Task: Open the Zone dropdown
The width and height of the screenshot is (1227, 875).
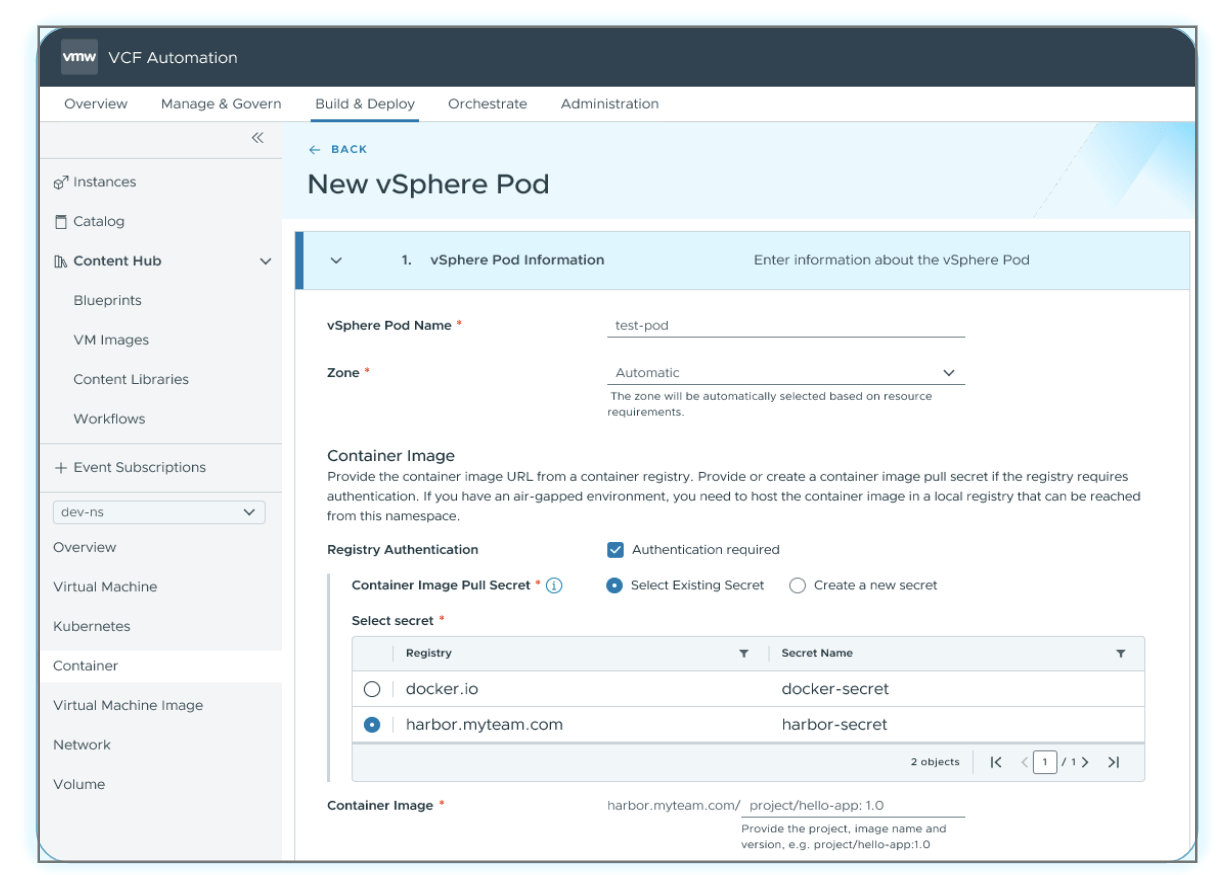Action: (x=786, y=373)
